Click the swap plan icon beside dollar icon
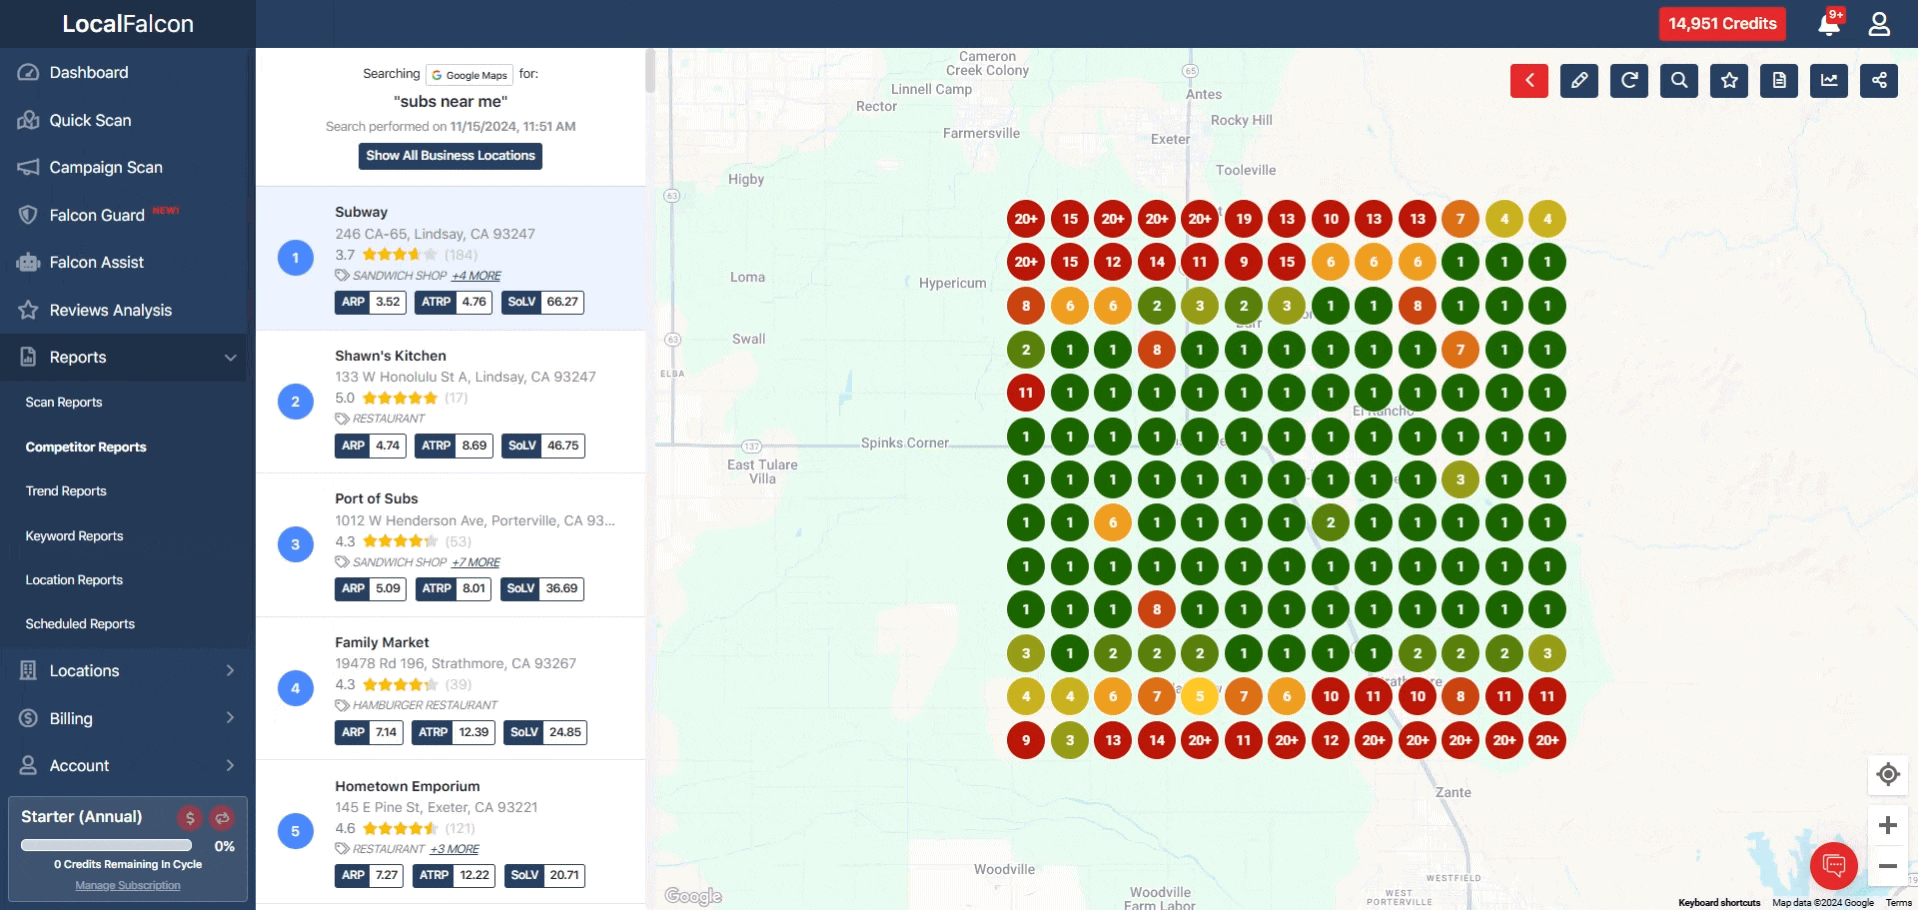1918x910 pixels. pos(222,818)
